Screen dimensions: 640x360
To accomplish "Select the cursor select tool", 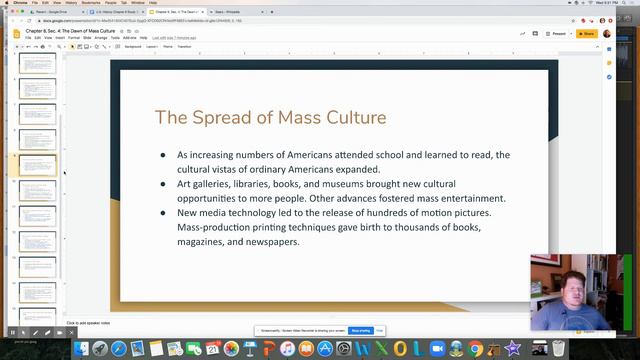I will click(x=73, y=47).
